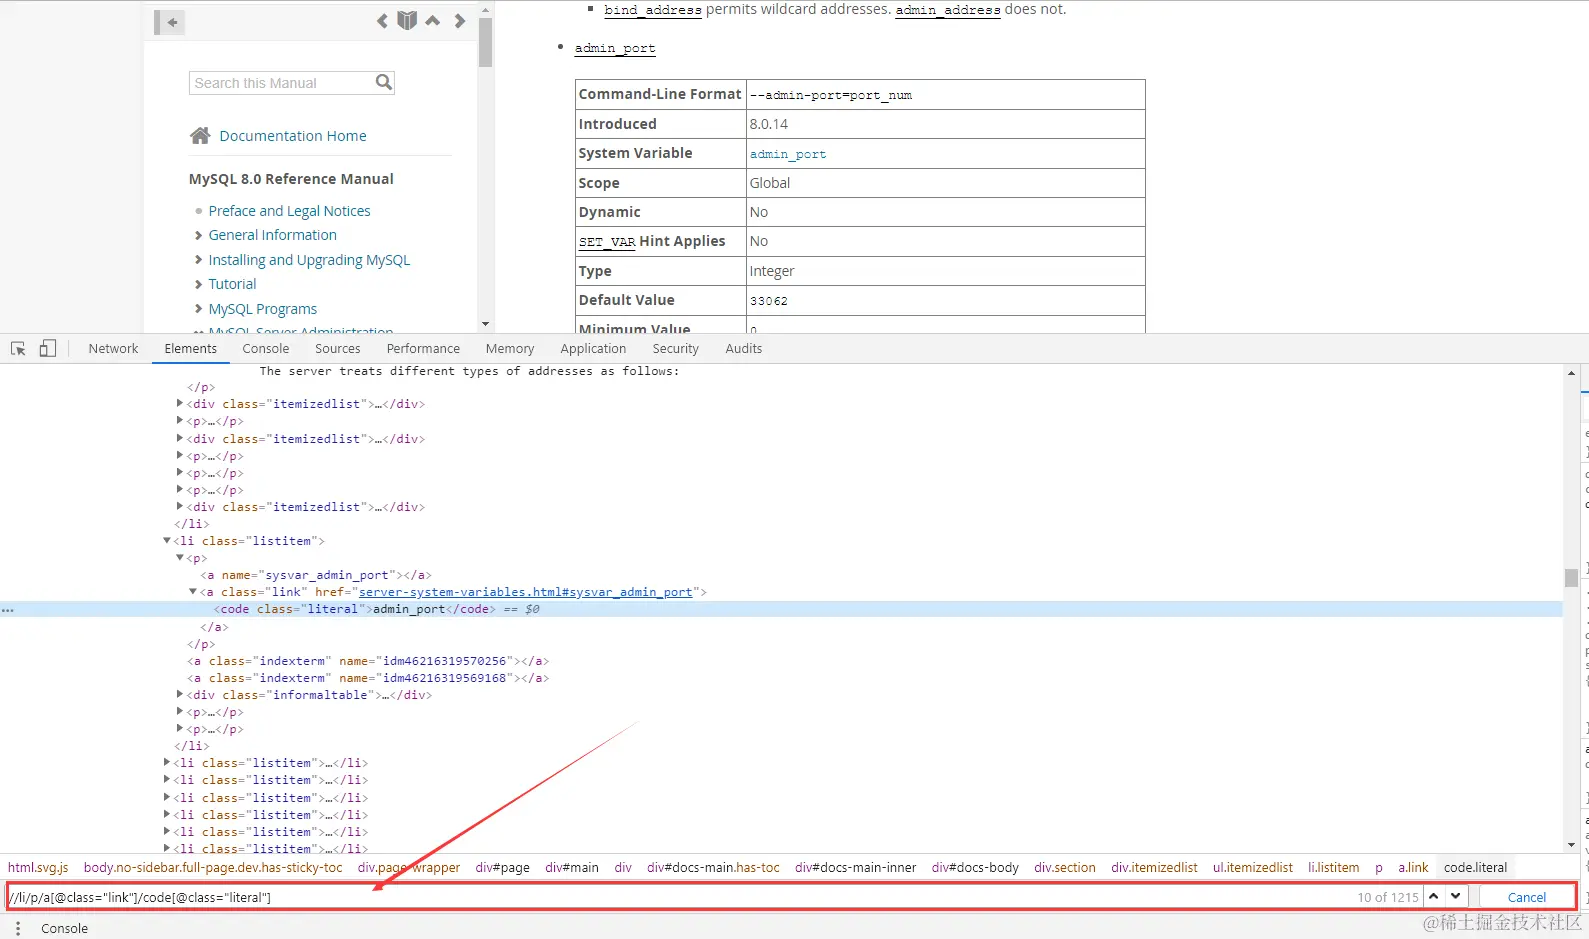This screenshot has width=1589, height=939.
Task: Switch to the Elements tab
Action: 190,349
